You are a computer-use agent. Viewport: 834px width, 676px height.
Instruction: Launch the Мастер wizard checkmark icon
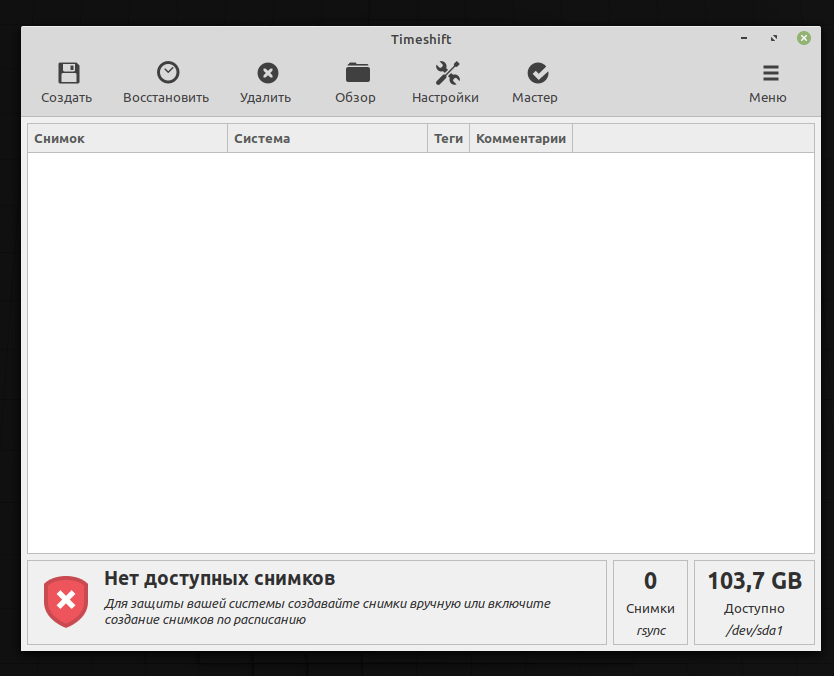click(538, 73)
